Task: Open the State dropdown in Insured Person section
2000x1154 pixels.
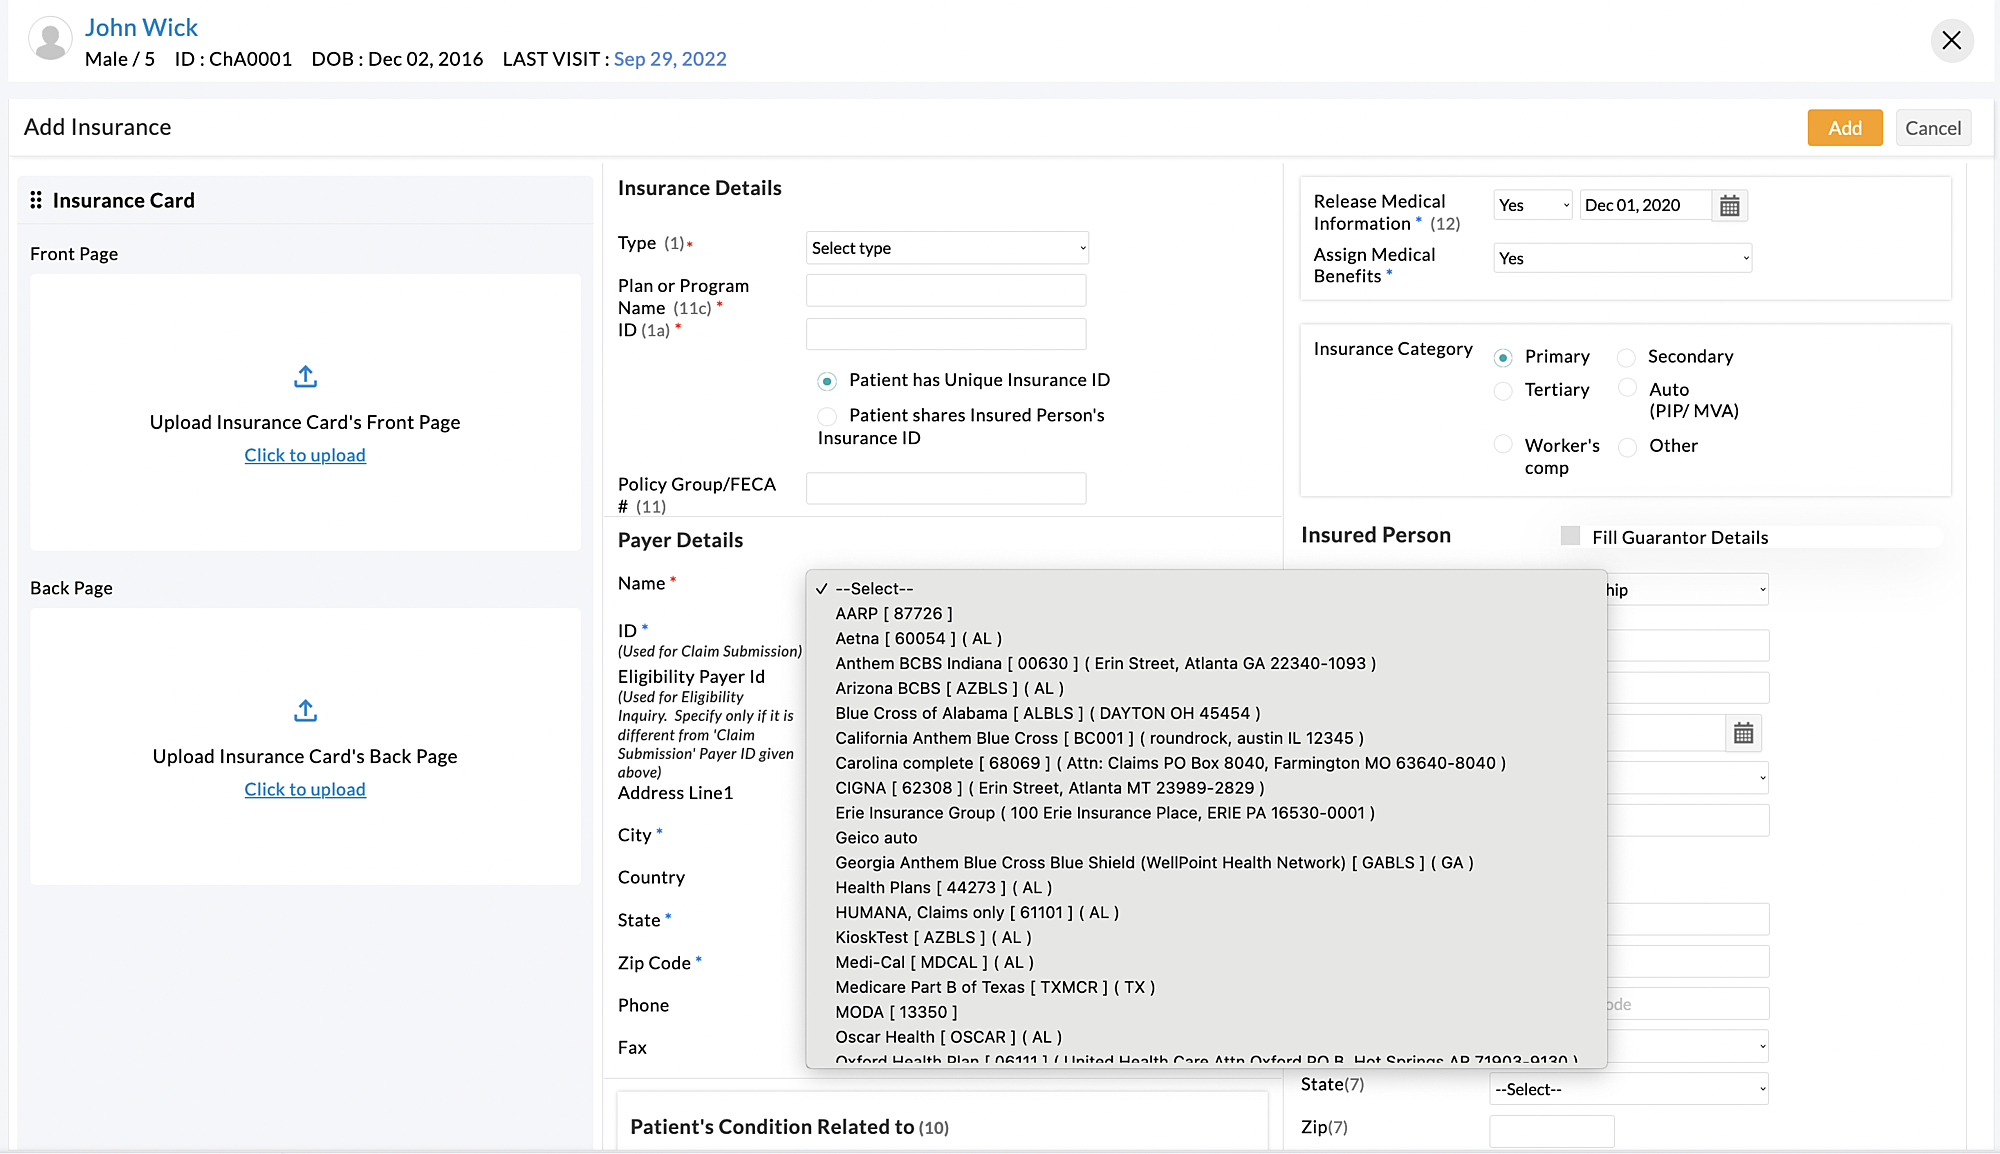Action: tap(1628, 1088)
